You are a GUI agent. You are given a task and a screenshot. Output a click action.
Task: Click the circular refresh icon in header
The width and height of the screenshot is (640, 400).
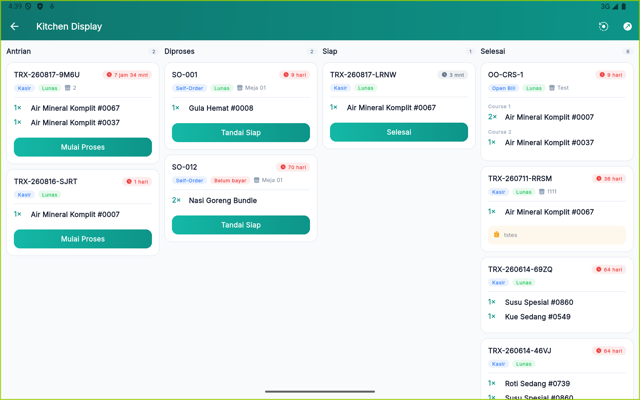603,27
